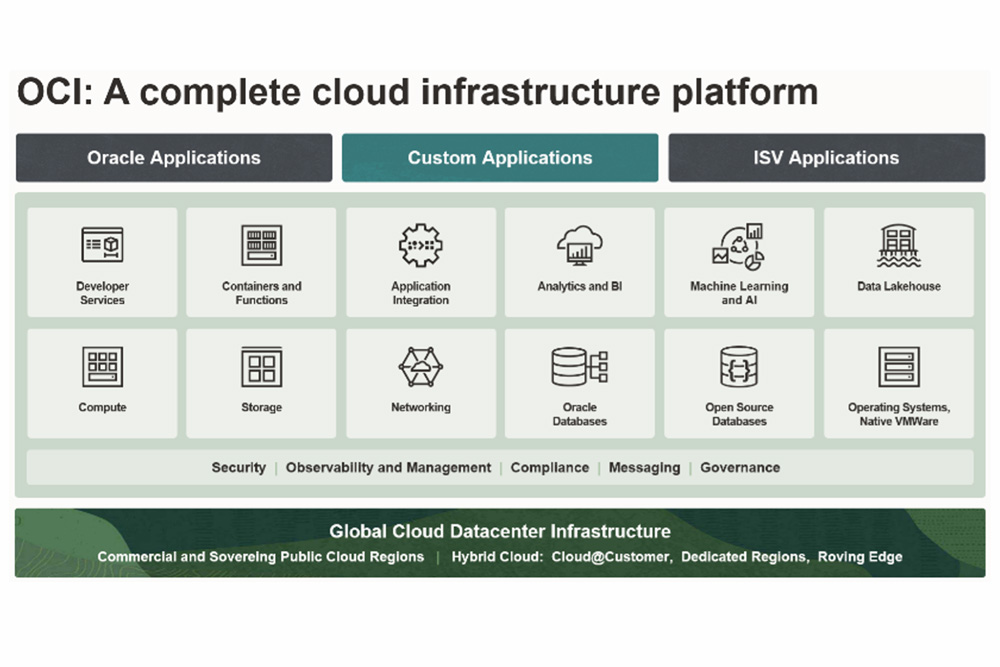Click the Governance label

click(740, 467)
